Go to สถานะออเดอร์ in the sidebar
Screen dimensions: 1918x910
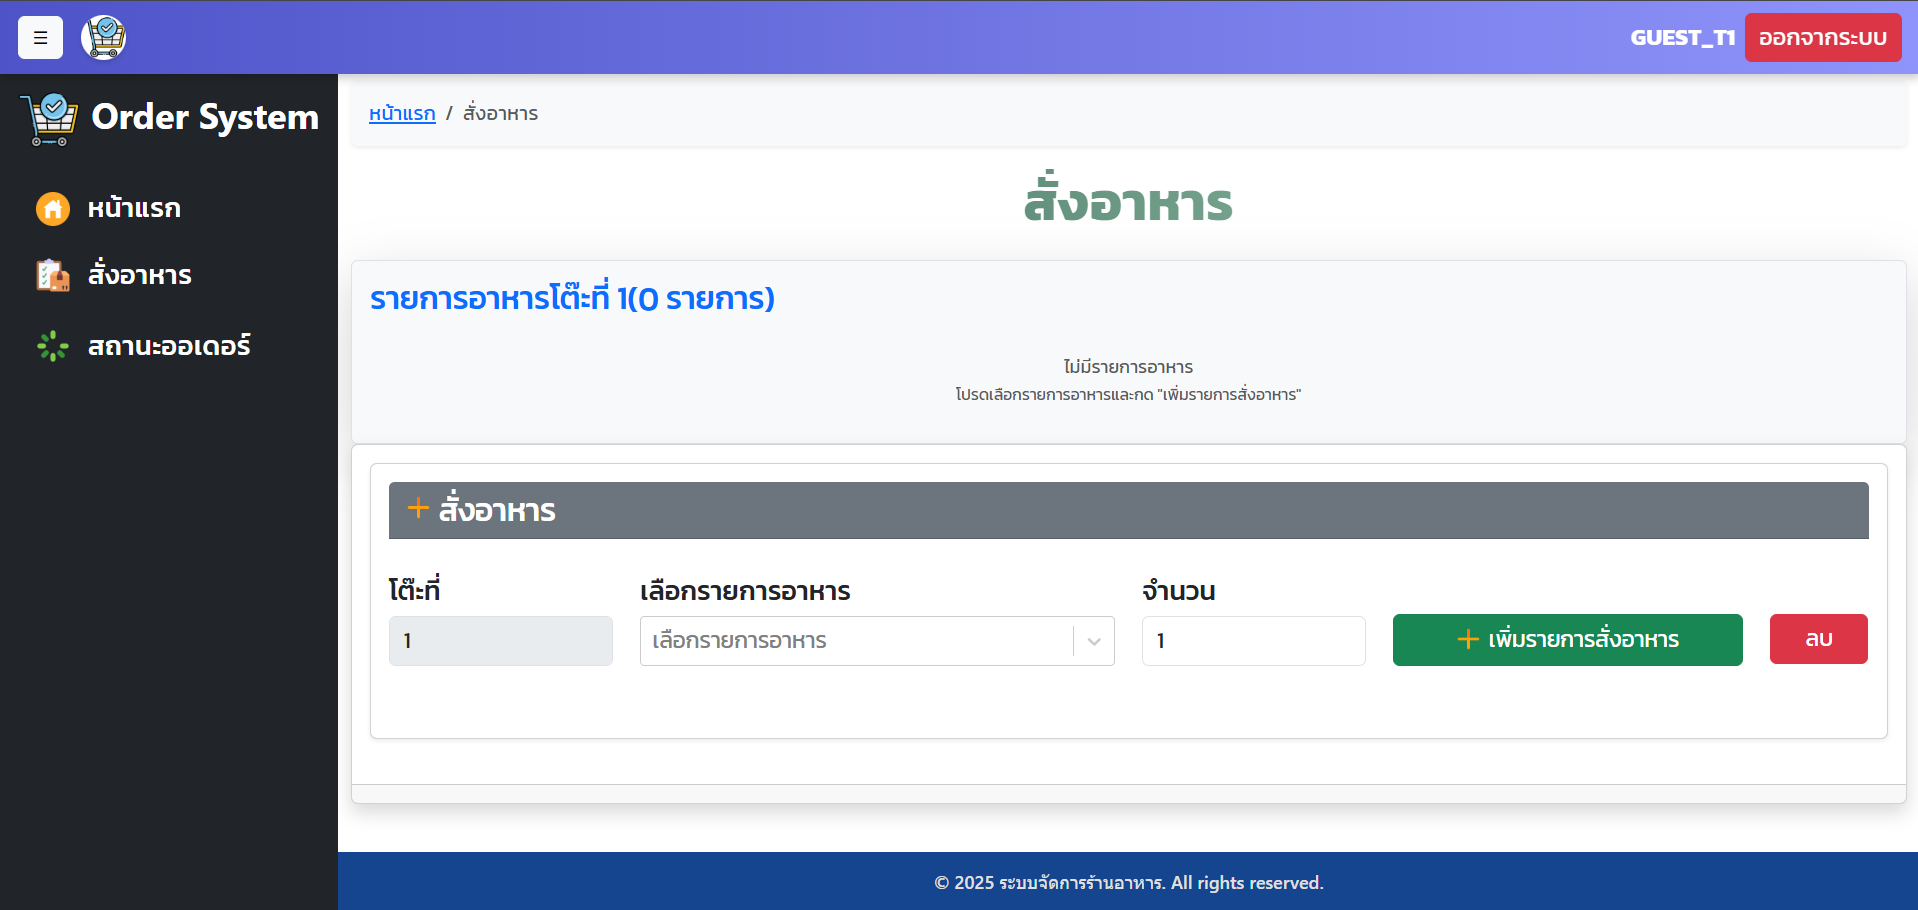click(168, 346)
